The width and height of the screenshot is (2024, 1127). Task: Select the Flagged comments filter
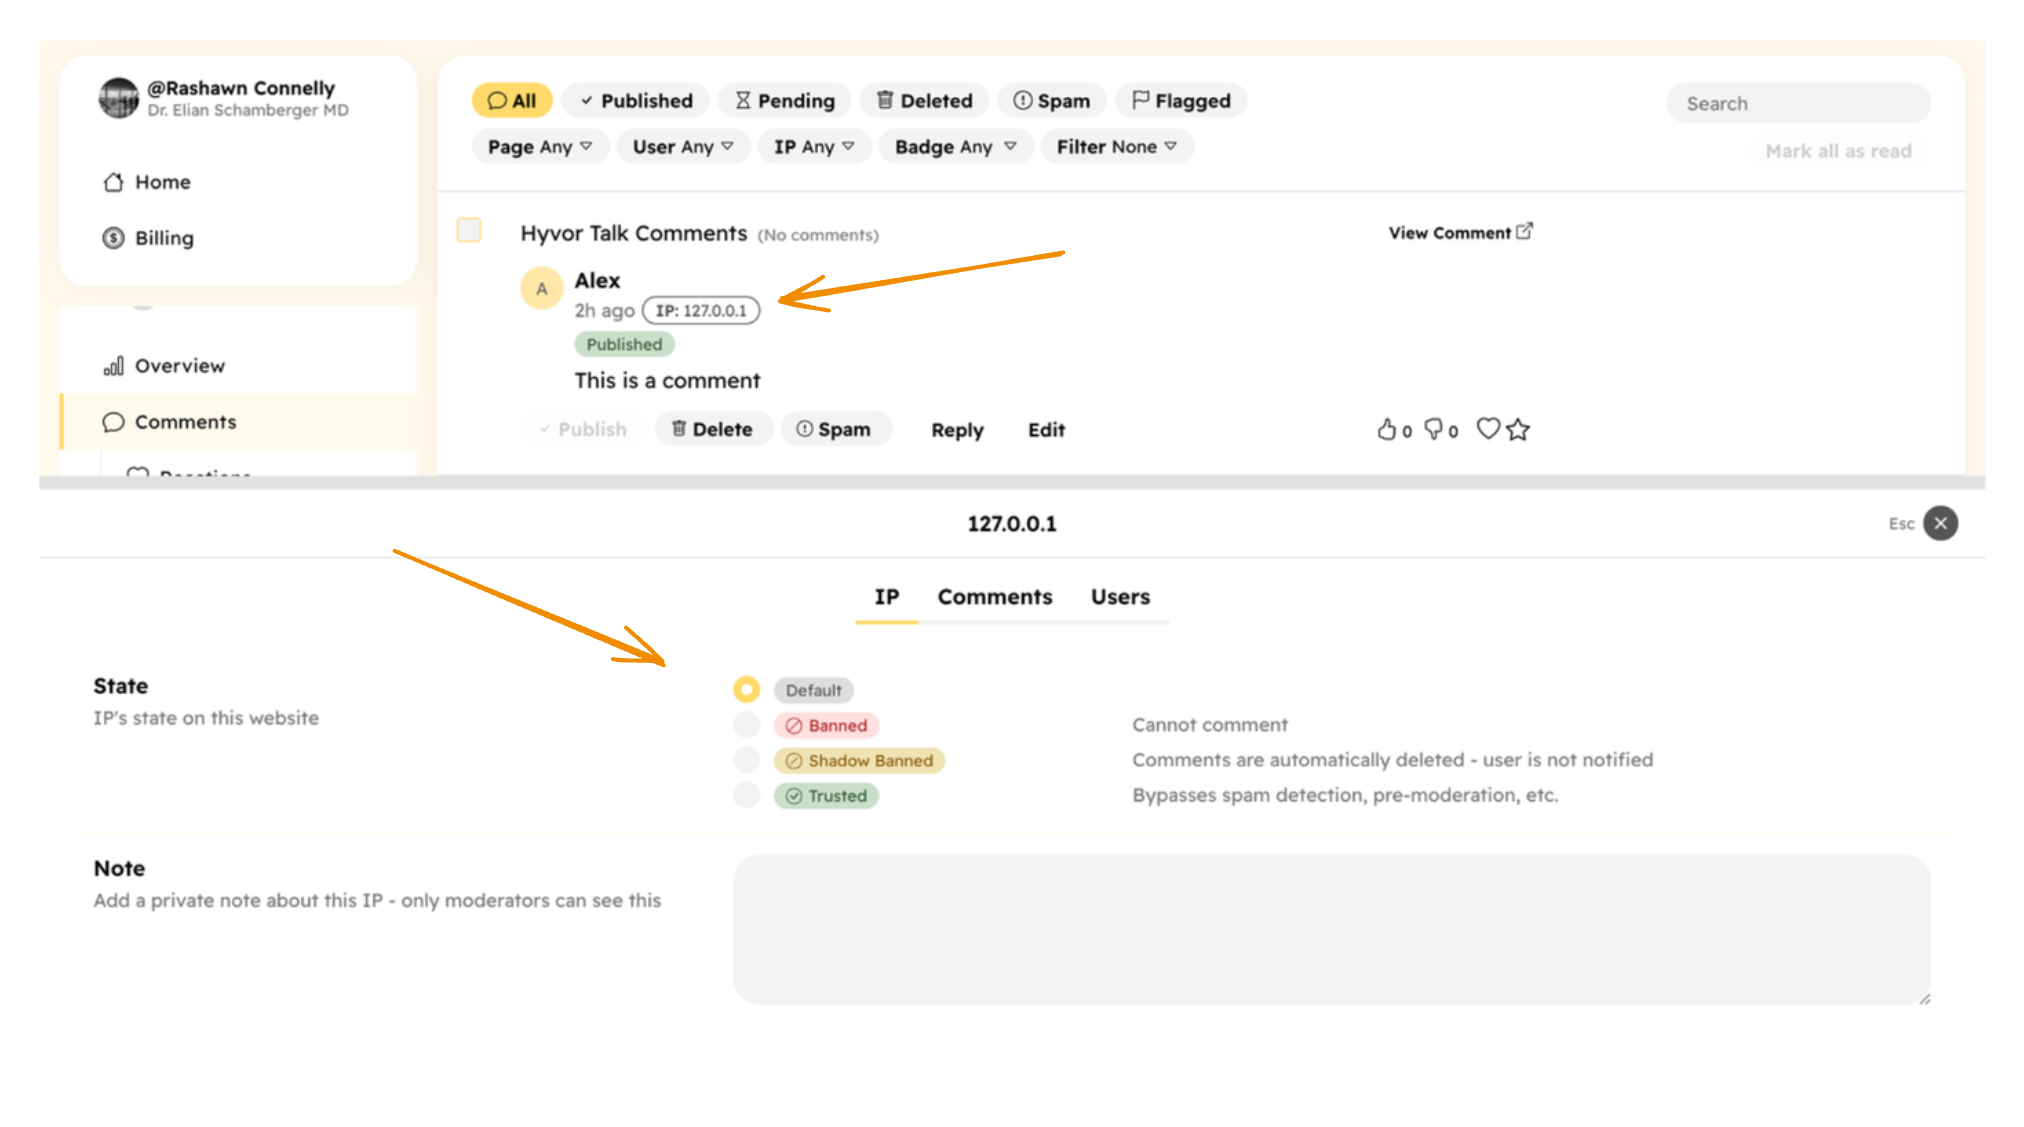click(x=1181, y=100)
